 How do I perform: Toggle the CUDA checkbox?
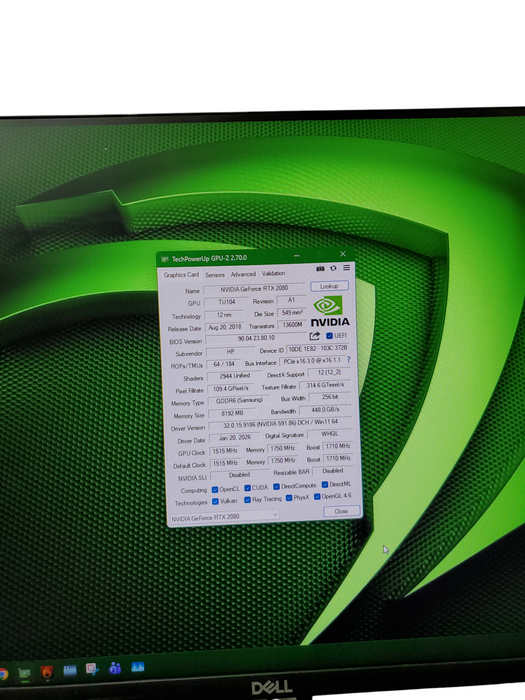(x=247, y=488)
